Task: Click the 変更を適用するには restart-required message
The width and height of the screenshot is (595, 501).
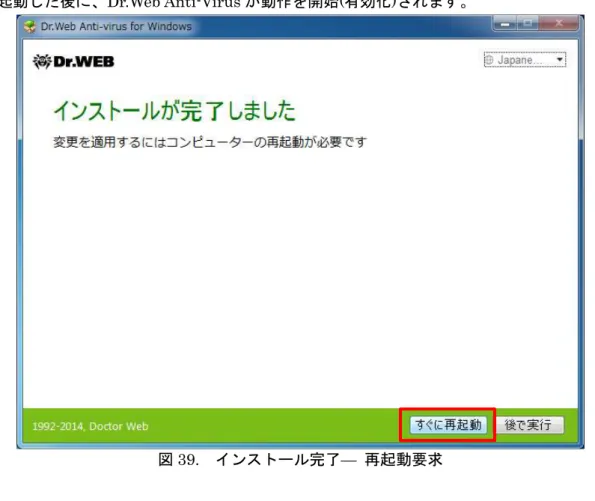Action: click(x=210, y=142)
